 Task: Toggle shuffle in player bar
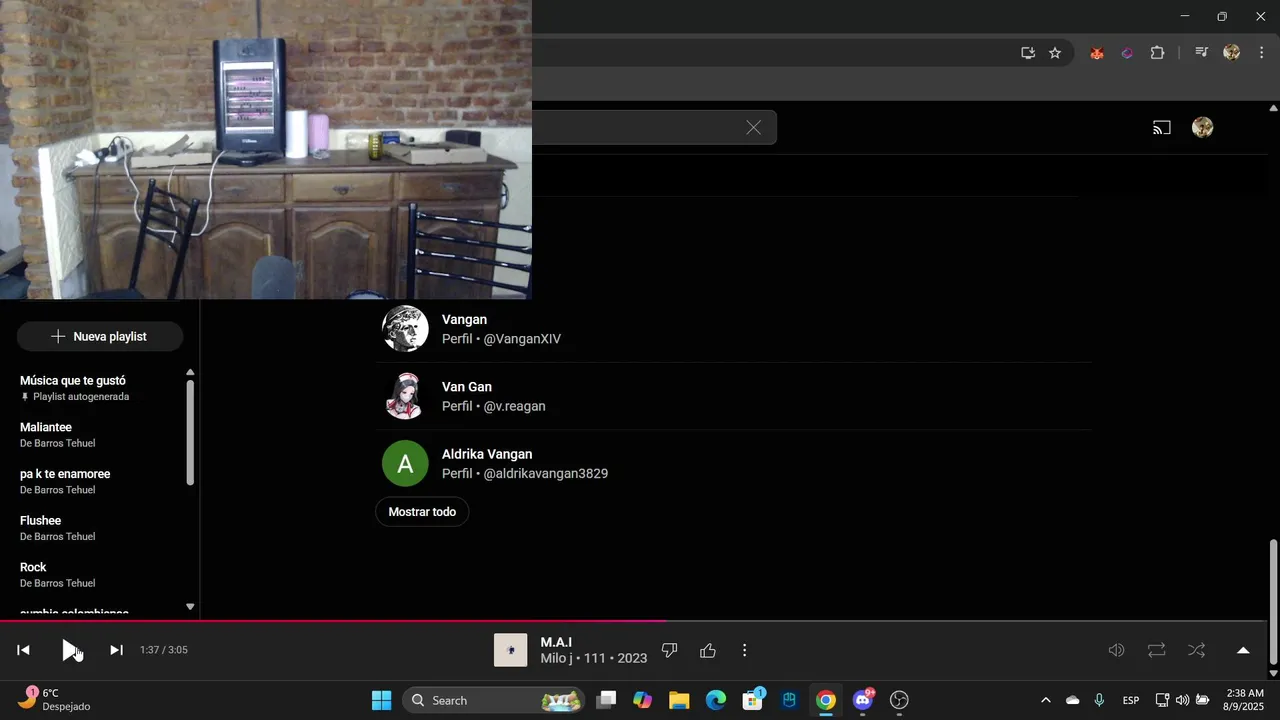click(1196, 650)
